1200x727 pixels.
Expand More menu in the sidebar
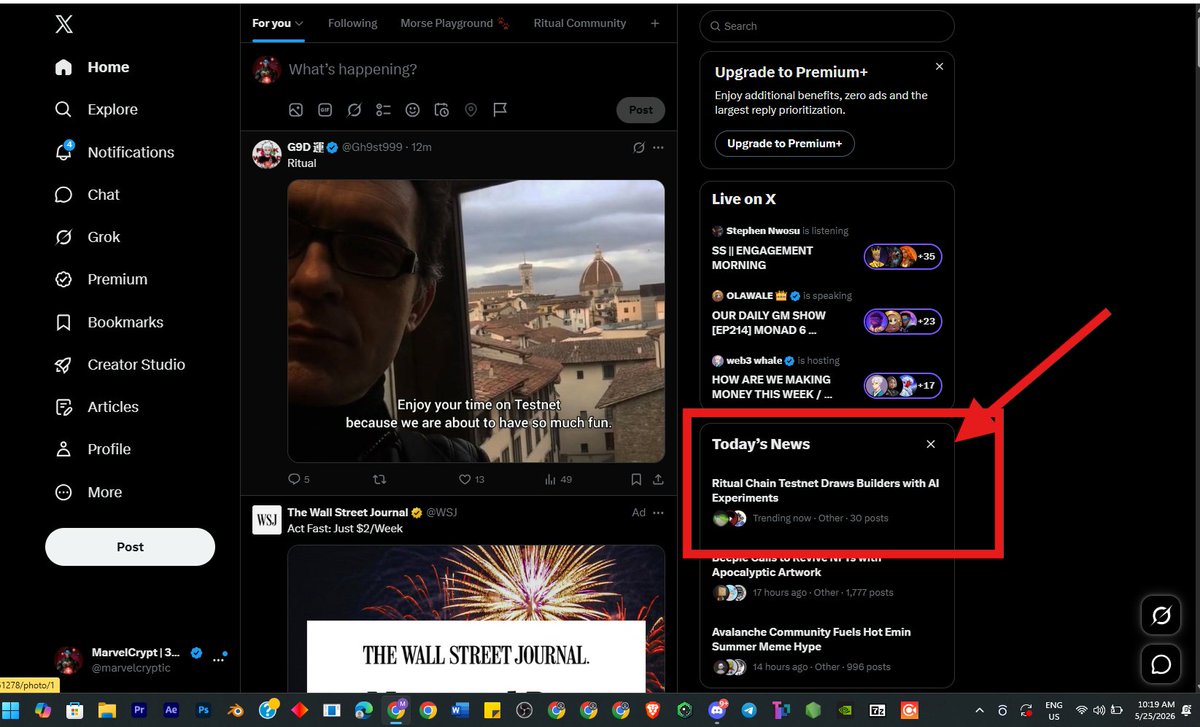click(89, 492)
